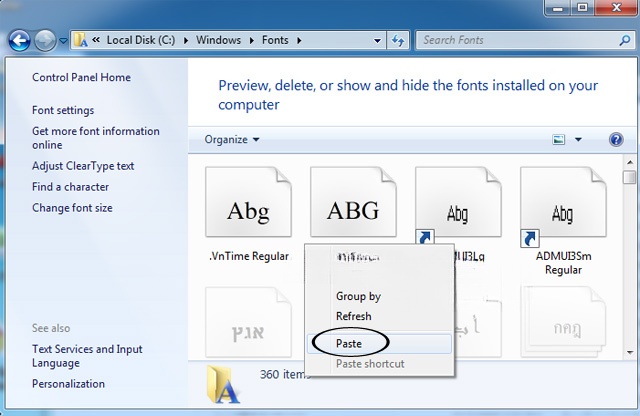This screenshot has height=416, width=640.
Task: Maximize the Fonts window
Action: click(582, 7)
